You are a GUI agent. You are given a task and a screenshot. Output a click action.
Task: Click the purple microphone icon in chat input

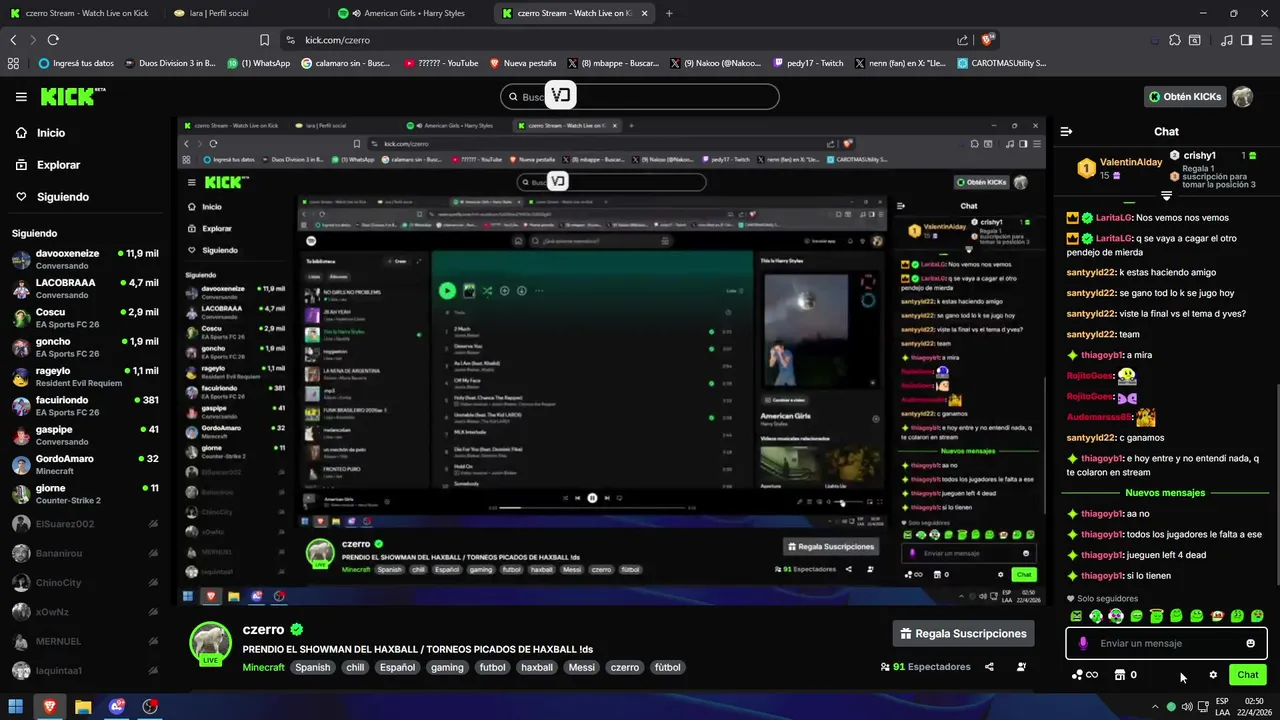1083,643
